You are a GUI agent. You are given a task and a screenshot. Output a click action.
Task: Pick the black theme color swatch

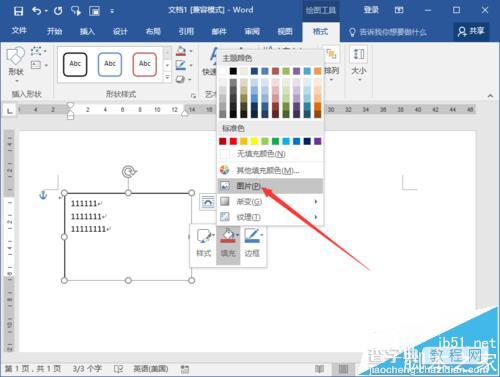coord(233,71)
